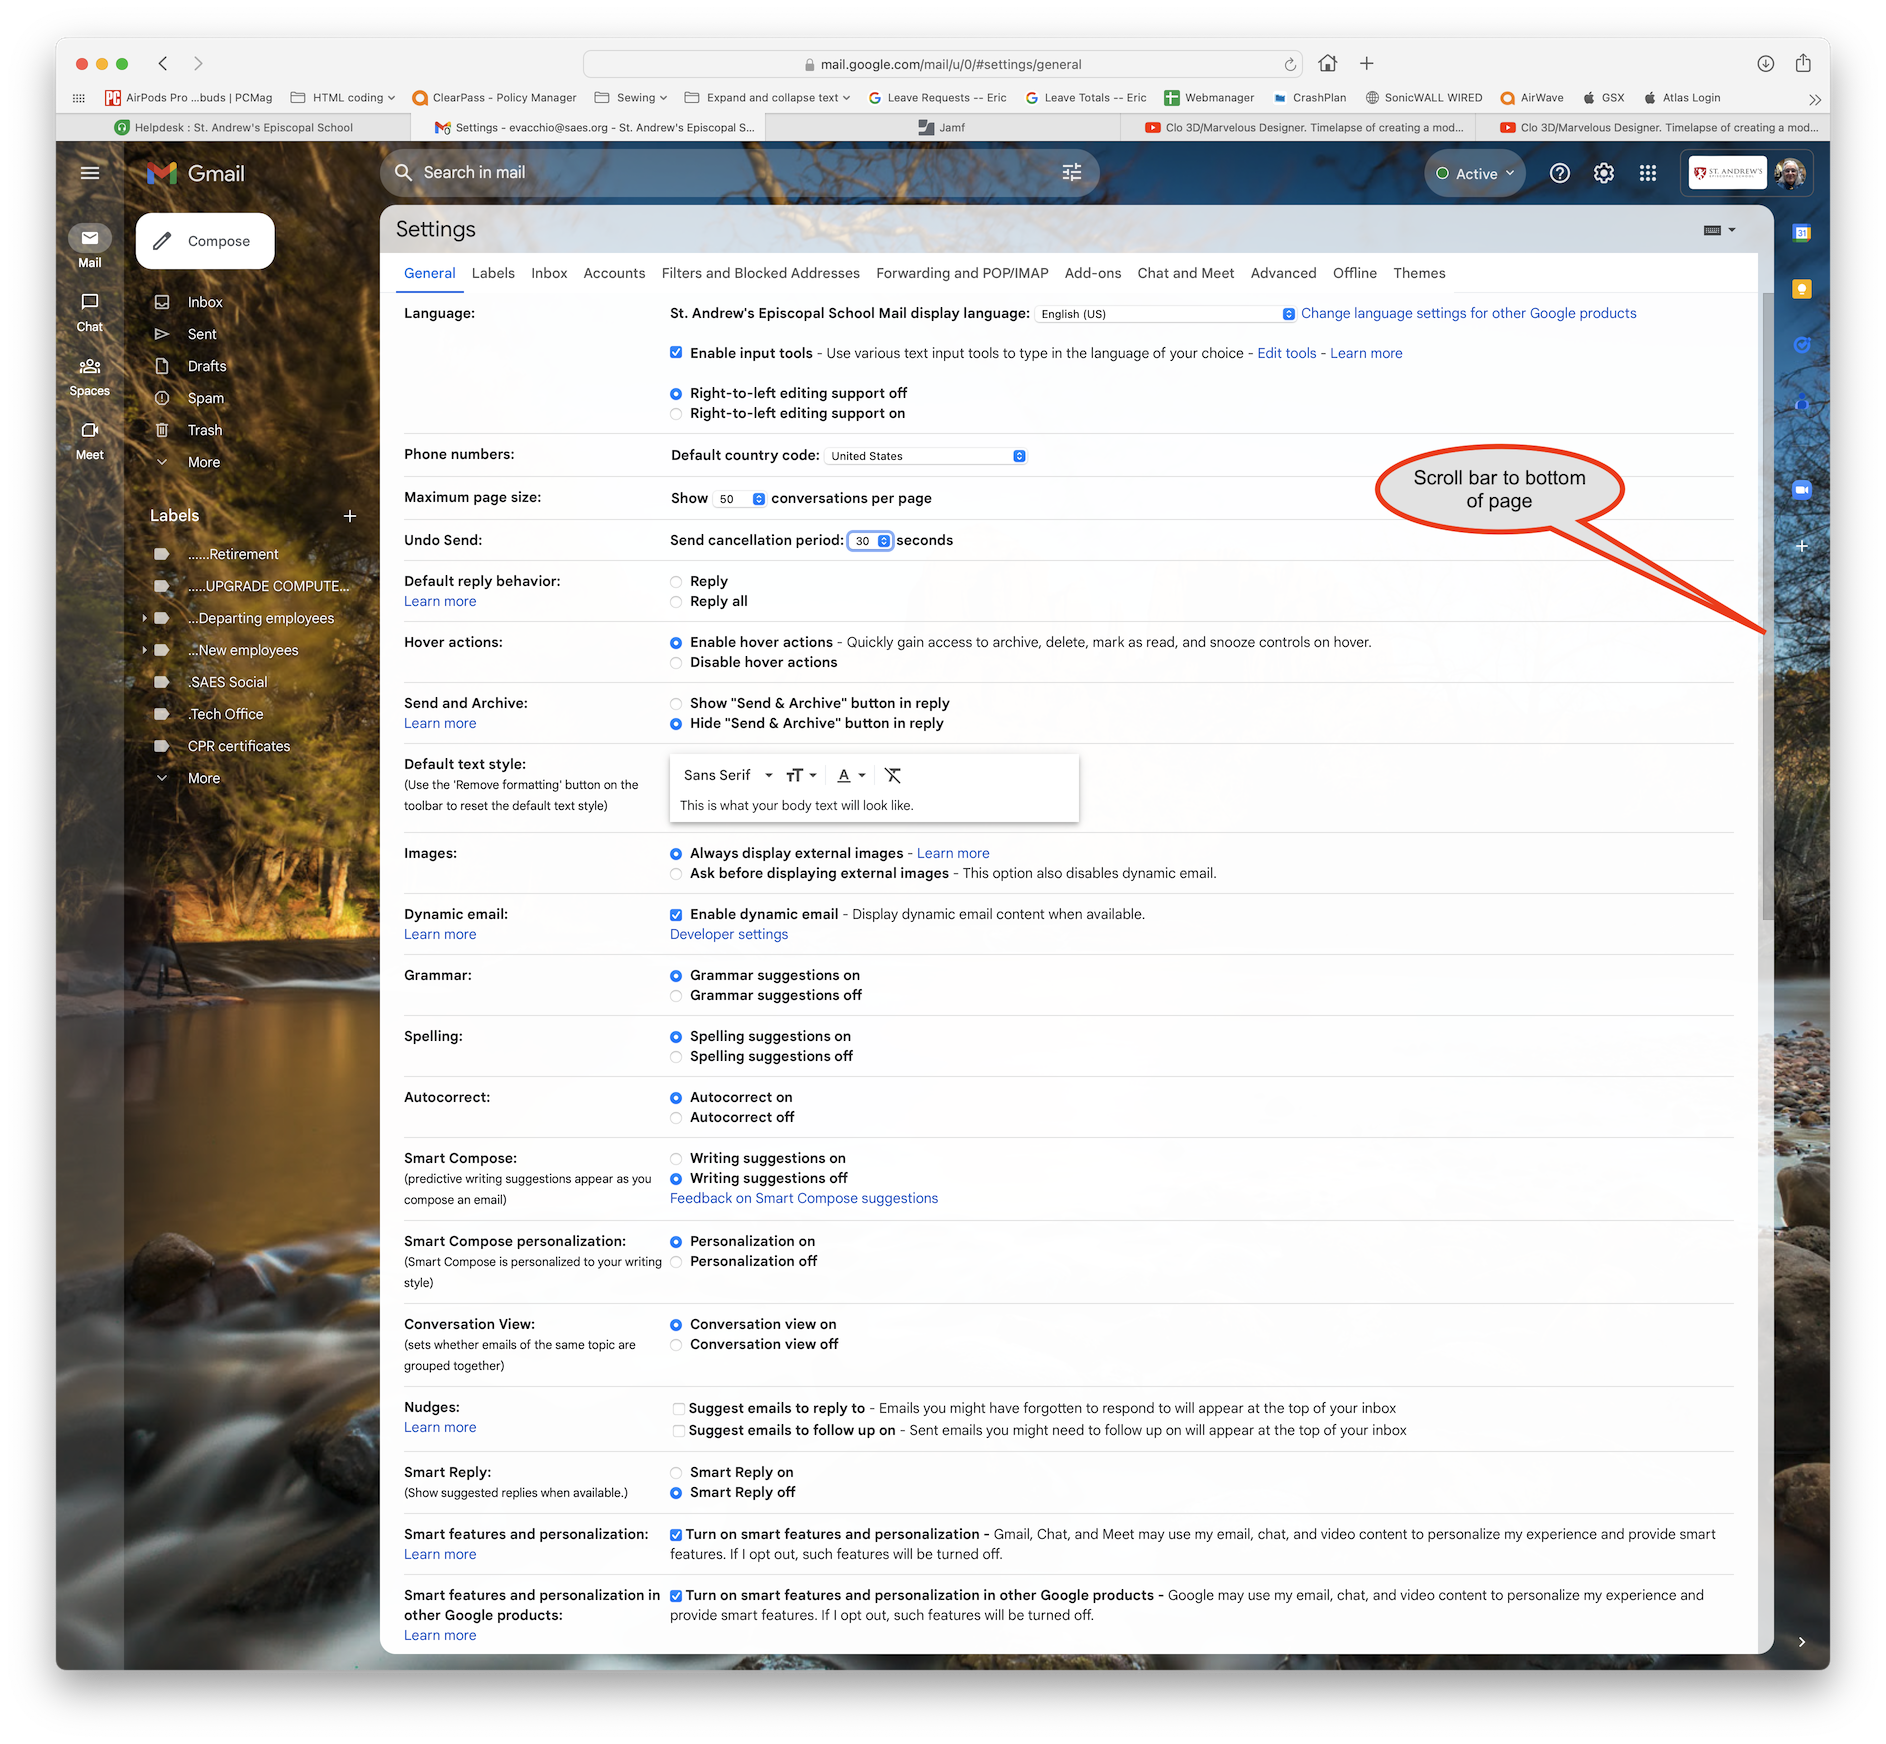Open a new tab with plus icon
Screen dimensions: 1886x1744
(x=1367, y=63)
